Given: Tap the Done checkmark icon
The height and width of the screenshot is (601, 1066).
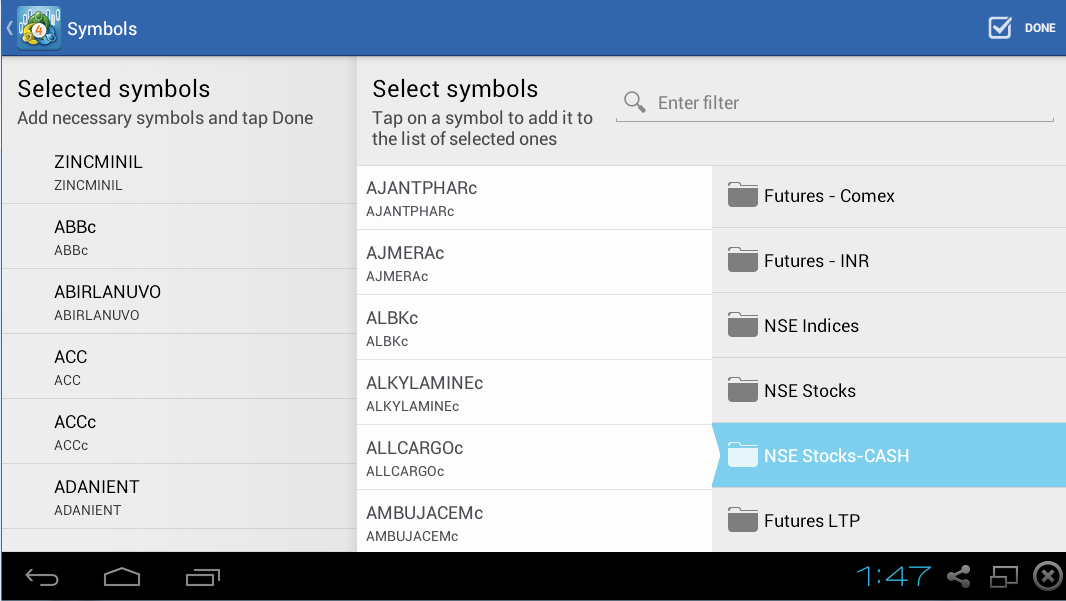Looking at the screenshot, I should [x=999, y=28].
